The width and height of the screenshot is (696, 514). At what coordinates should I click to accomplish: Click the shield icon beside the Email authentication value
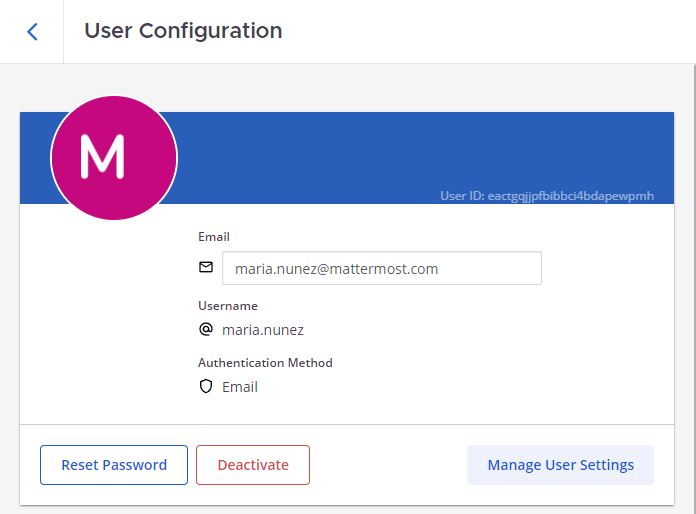tap(206, 386)
